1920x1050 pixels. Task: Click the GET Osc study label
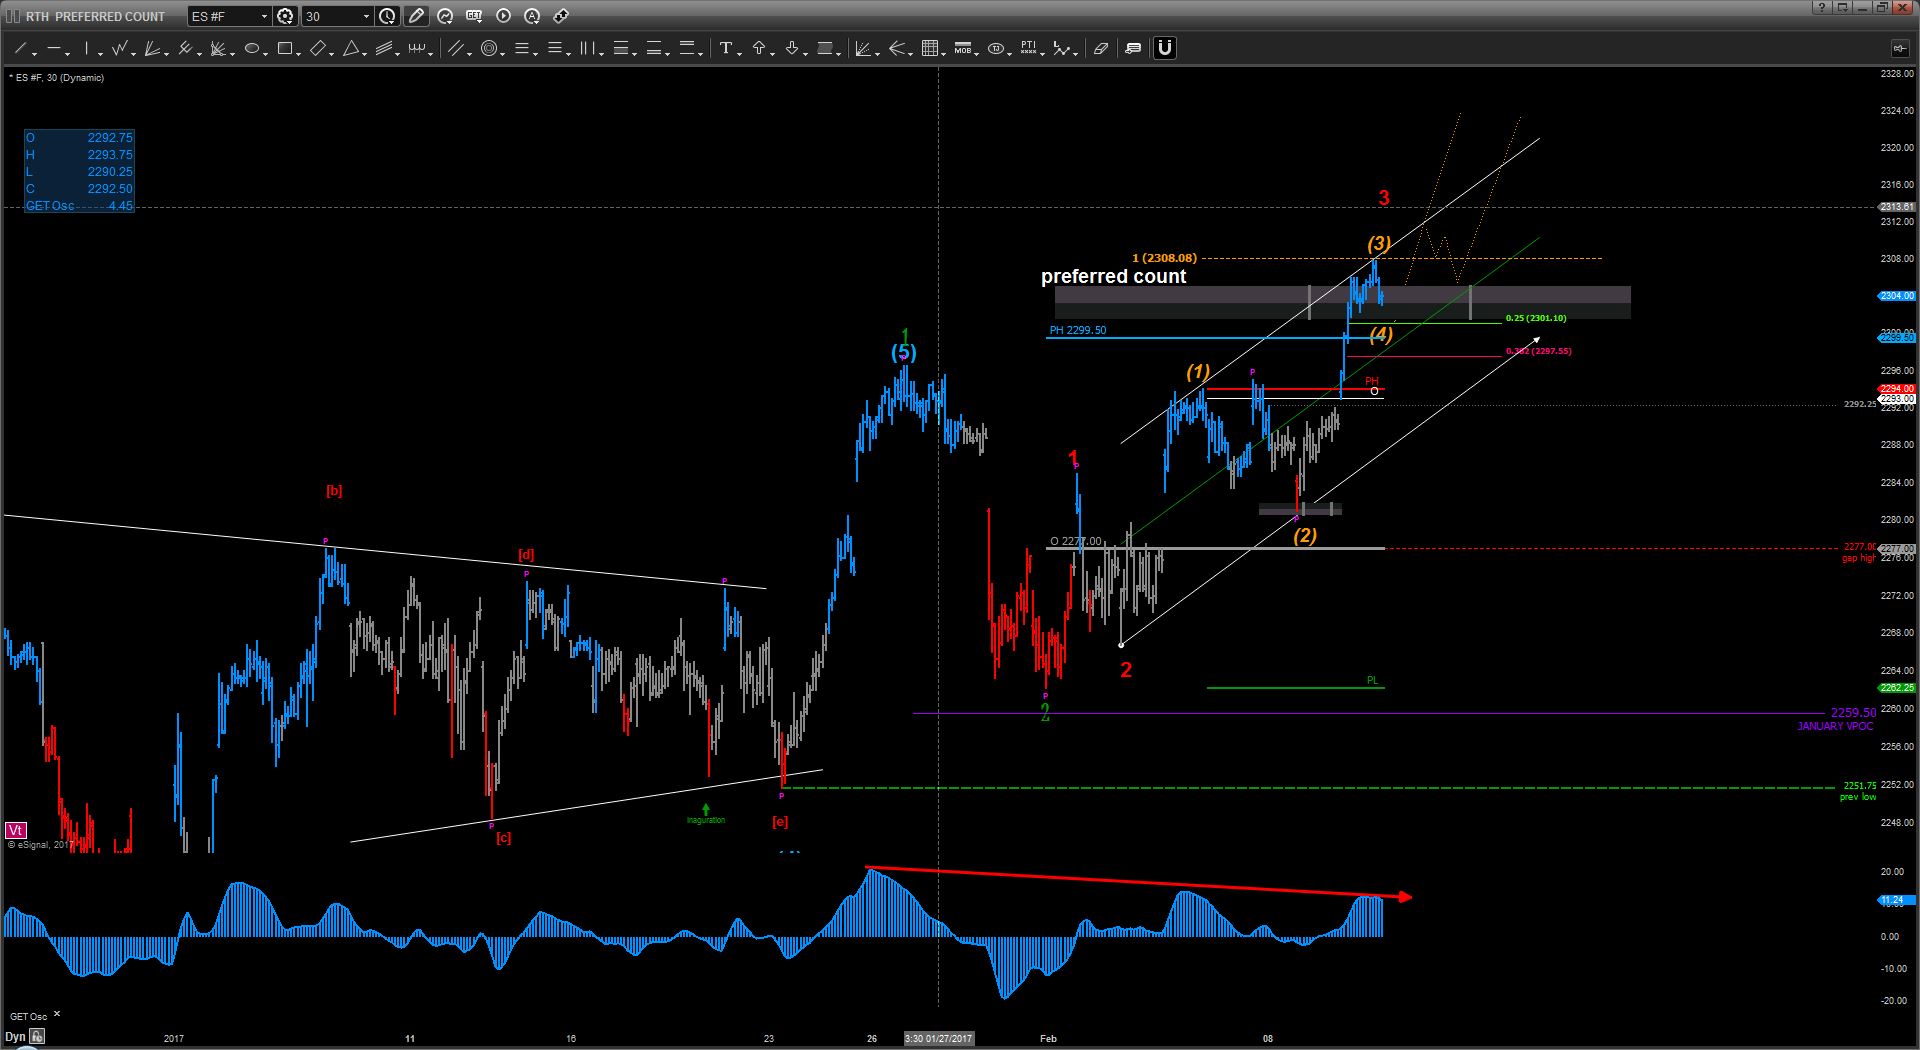[x=28, y=1016]
